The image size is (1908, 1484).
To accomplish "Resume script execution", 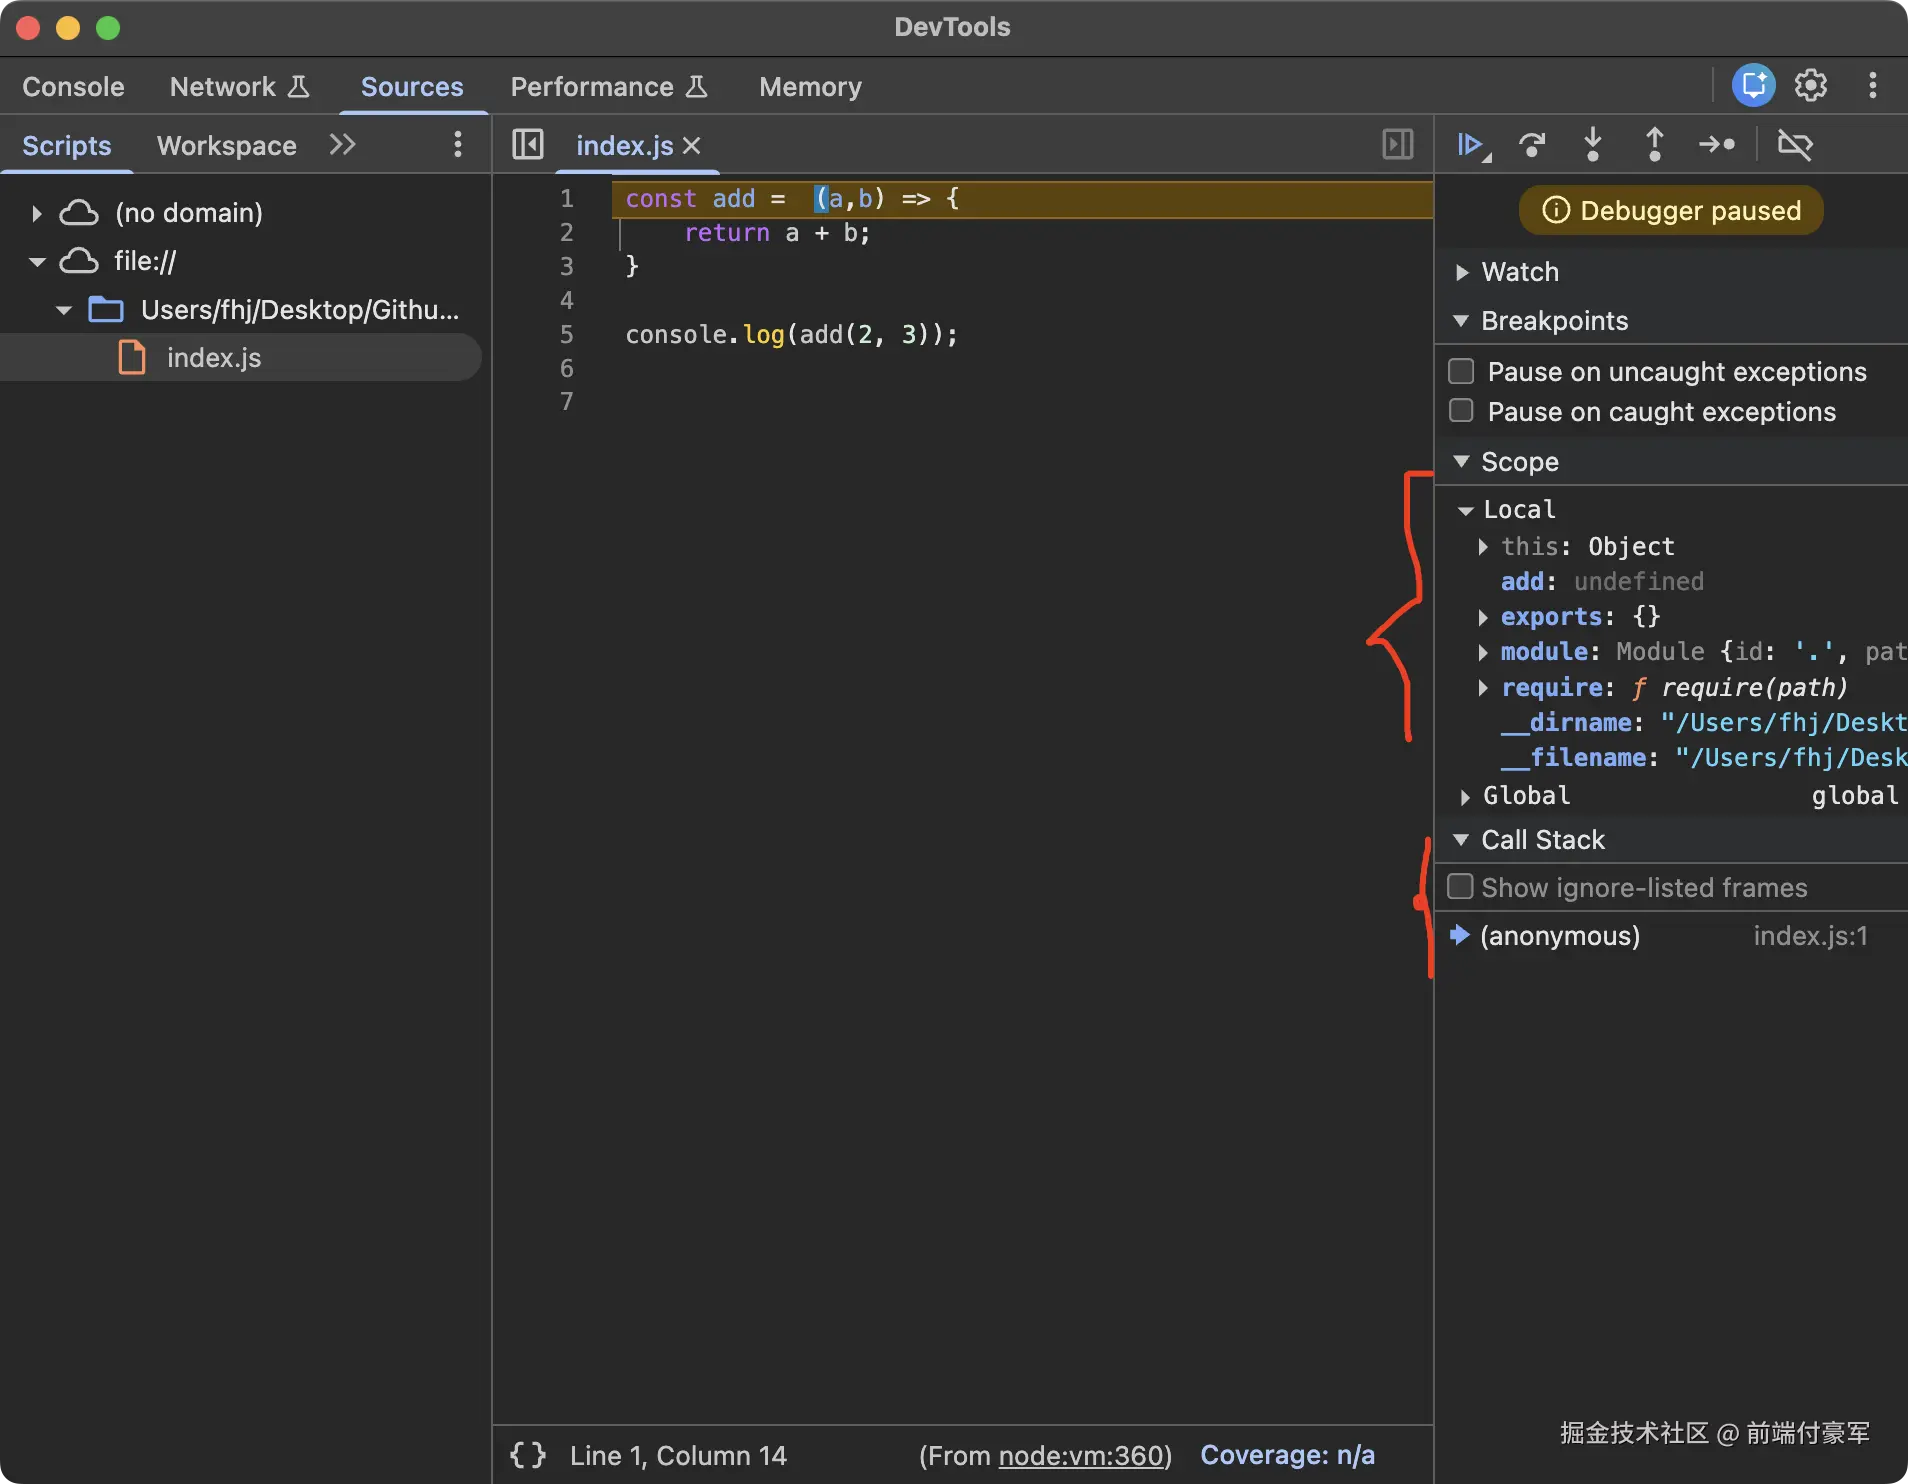I will pyautogui.click(x=1470, y=145).
